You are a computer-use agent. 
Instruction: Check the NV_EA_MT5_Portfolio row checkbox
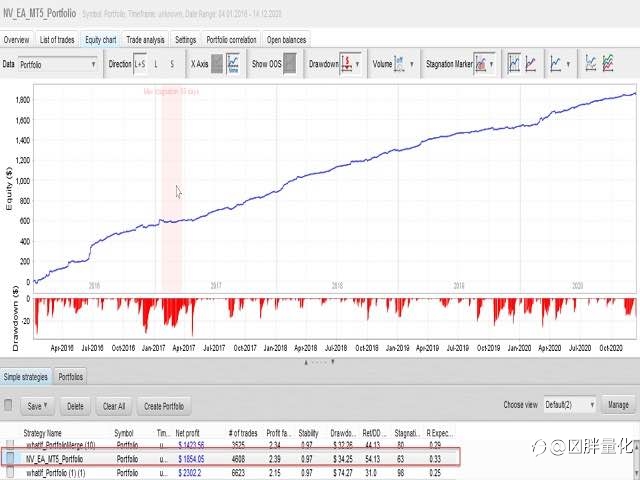tap(10, 458)
